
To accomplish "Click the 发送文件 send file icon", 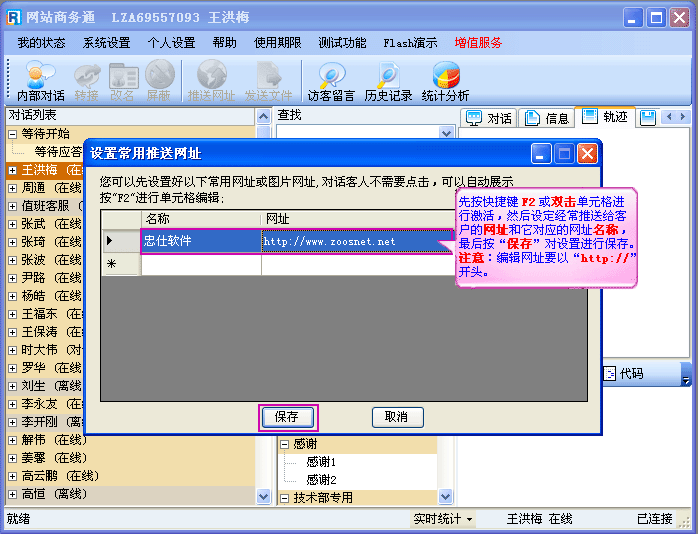I will click(269, 81).
